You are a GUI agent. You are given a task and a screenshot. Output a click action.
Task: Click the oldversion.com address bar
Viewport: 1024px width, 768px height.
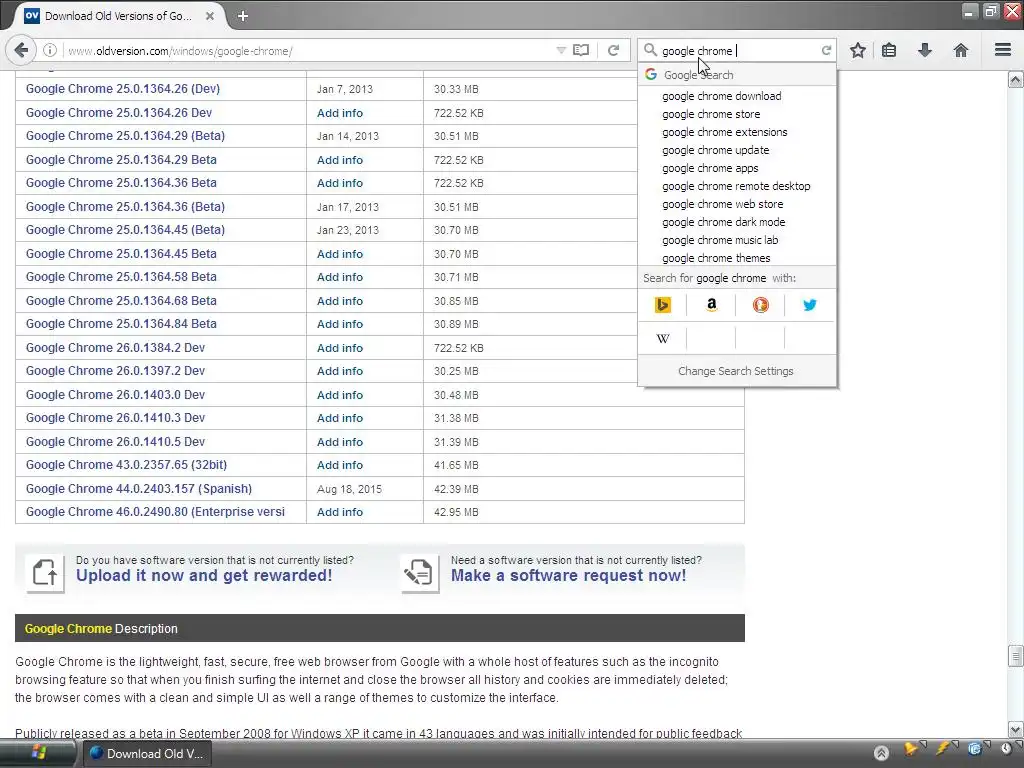click(307, 50)
